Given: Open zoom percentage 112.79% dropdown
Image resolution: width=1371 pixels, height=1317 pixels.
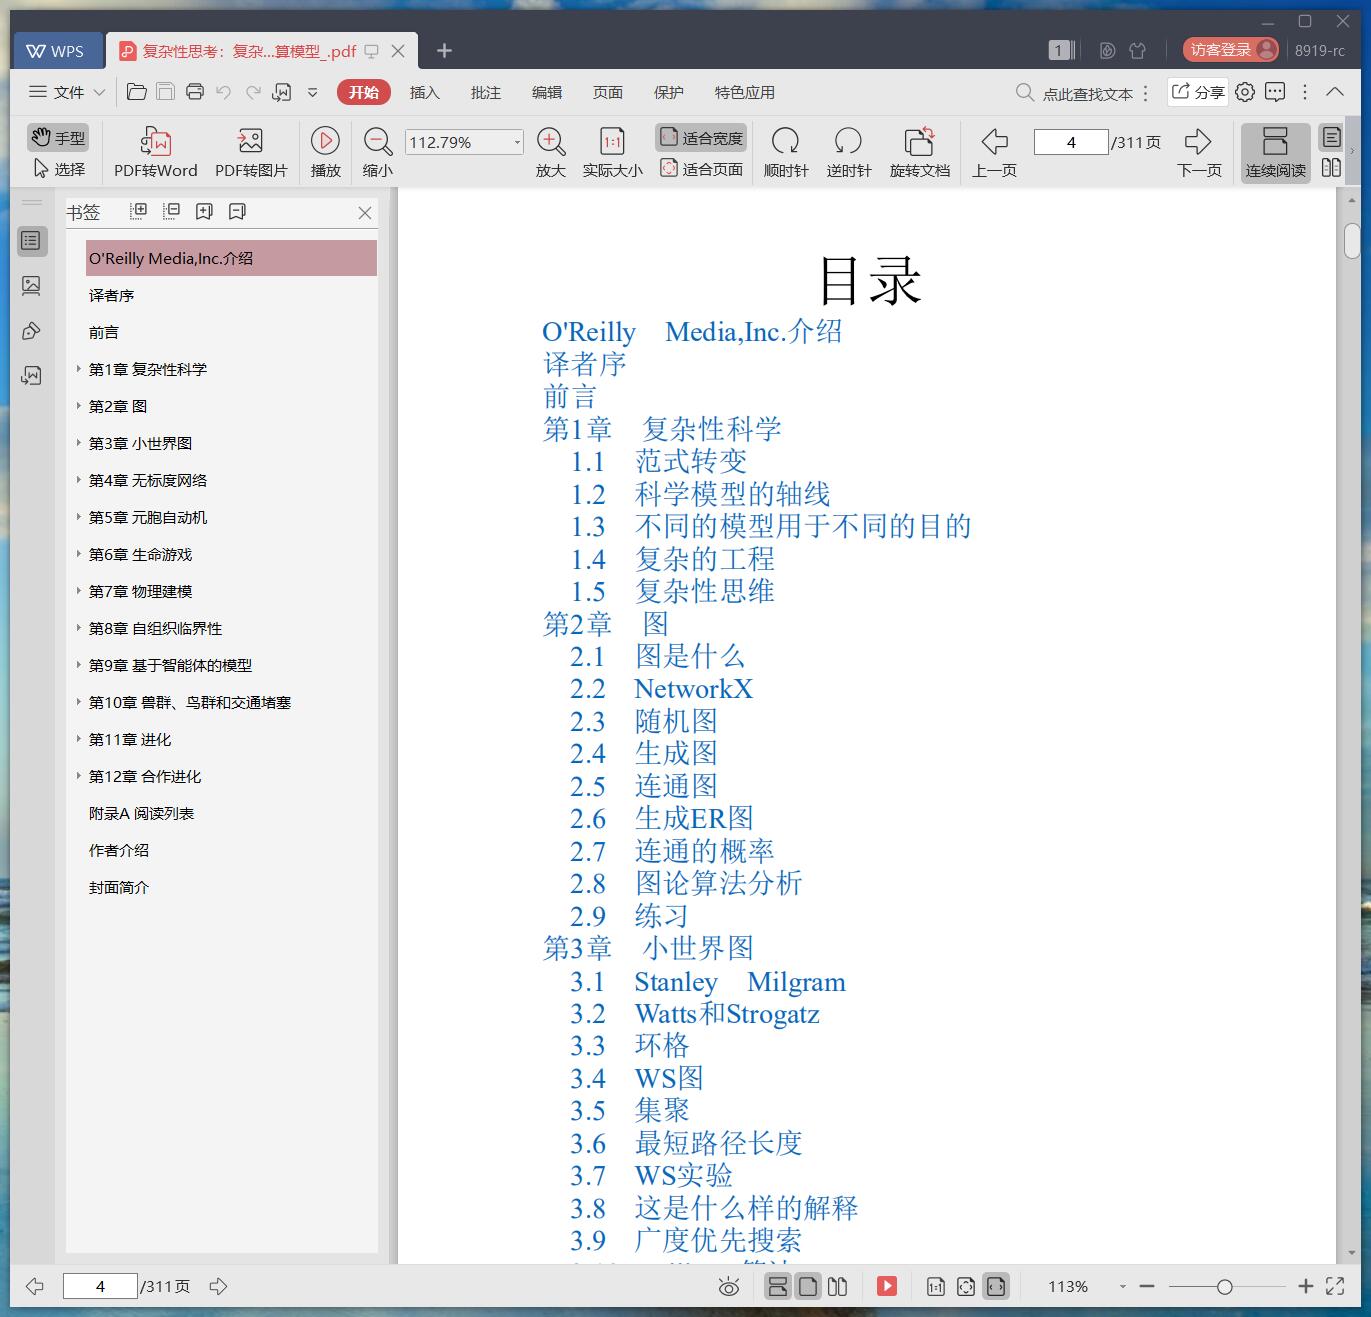Looking at the screenshot, I should tap(517, 142).
